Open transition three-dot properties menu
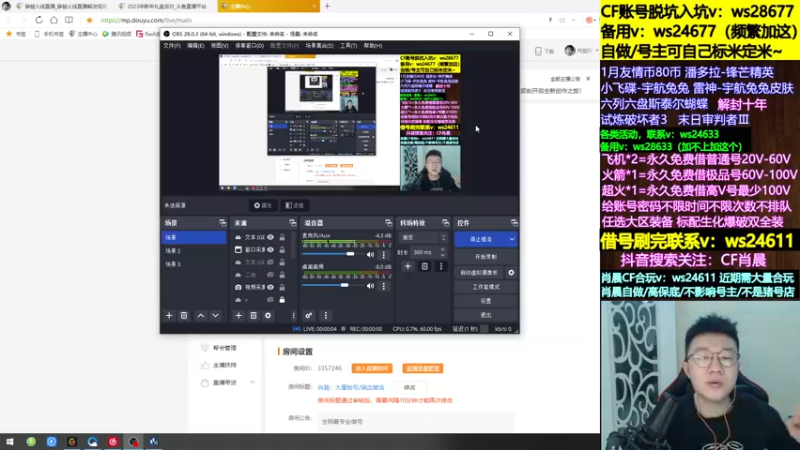 441,266
